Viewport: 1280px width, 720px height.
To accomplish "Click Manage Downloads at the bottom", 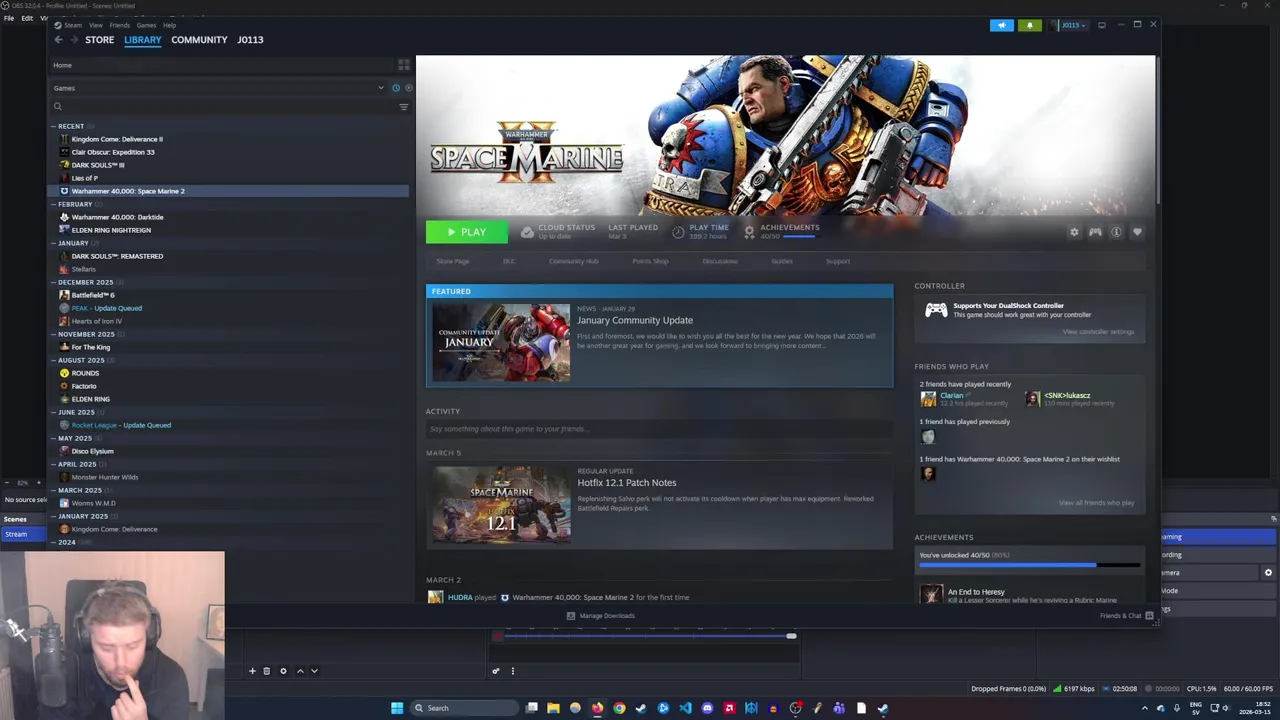I will click(x=607, y=616).
